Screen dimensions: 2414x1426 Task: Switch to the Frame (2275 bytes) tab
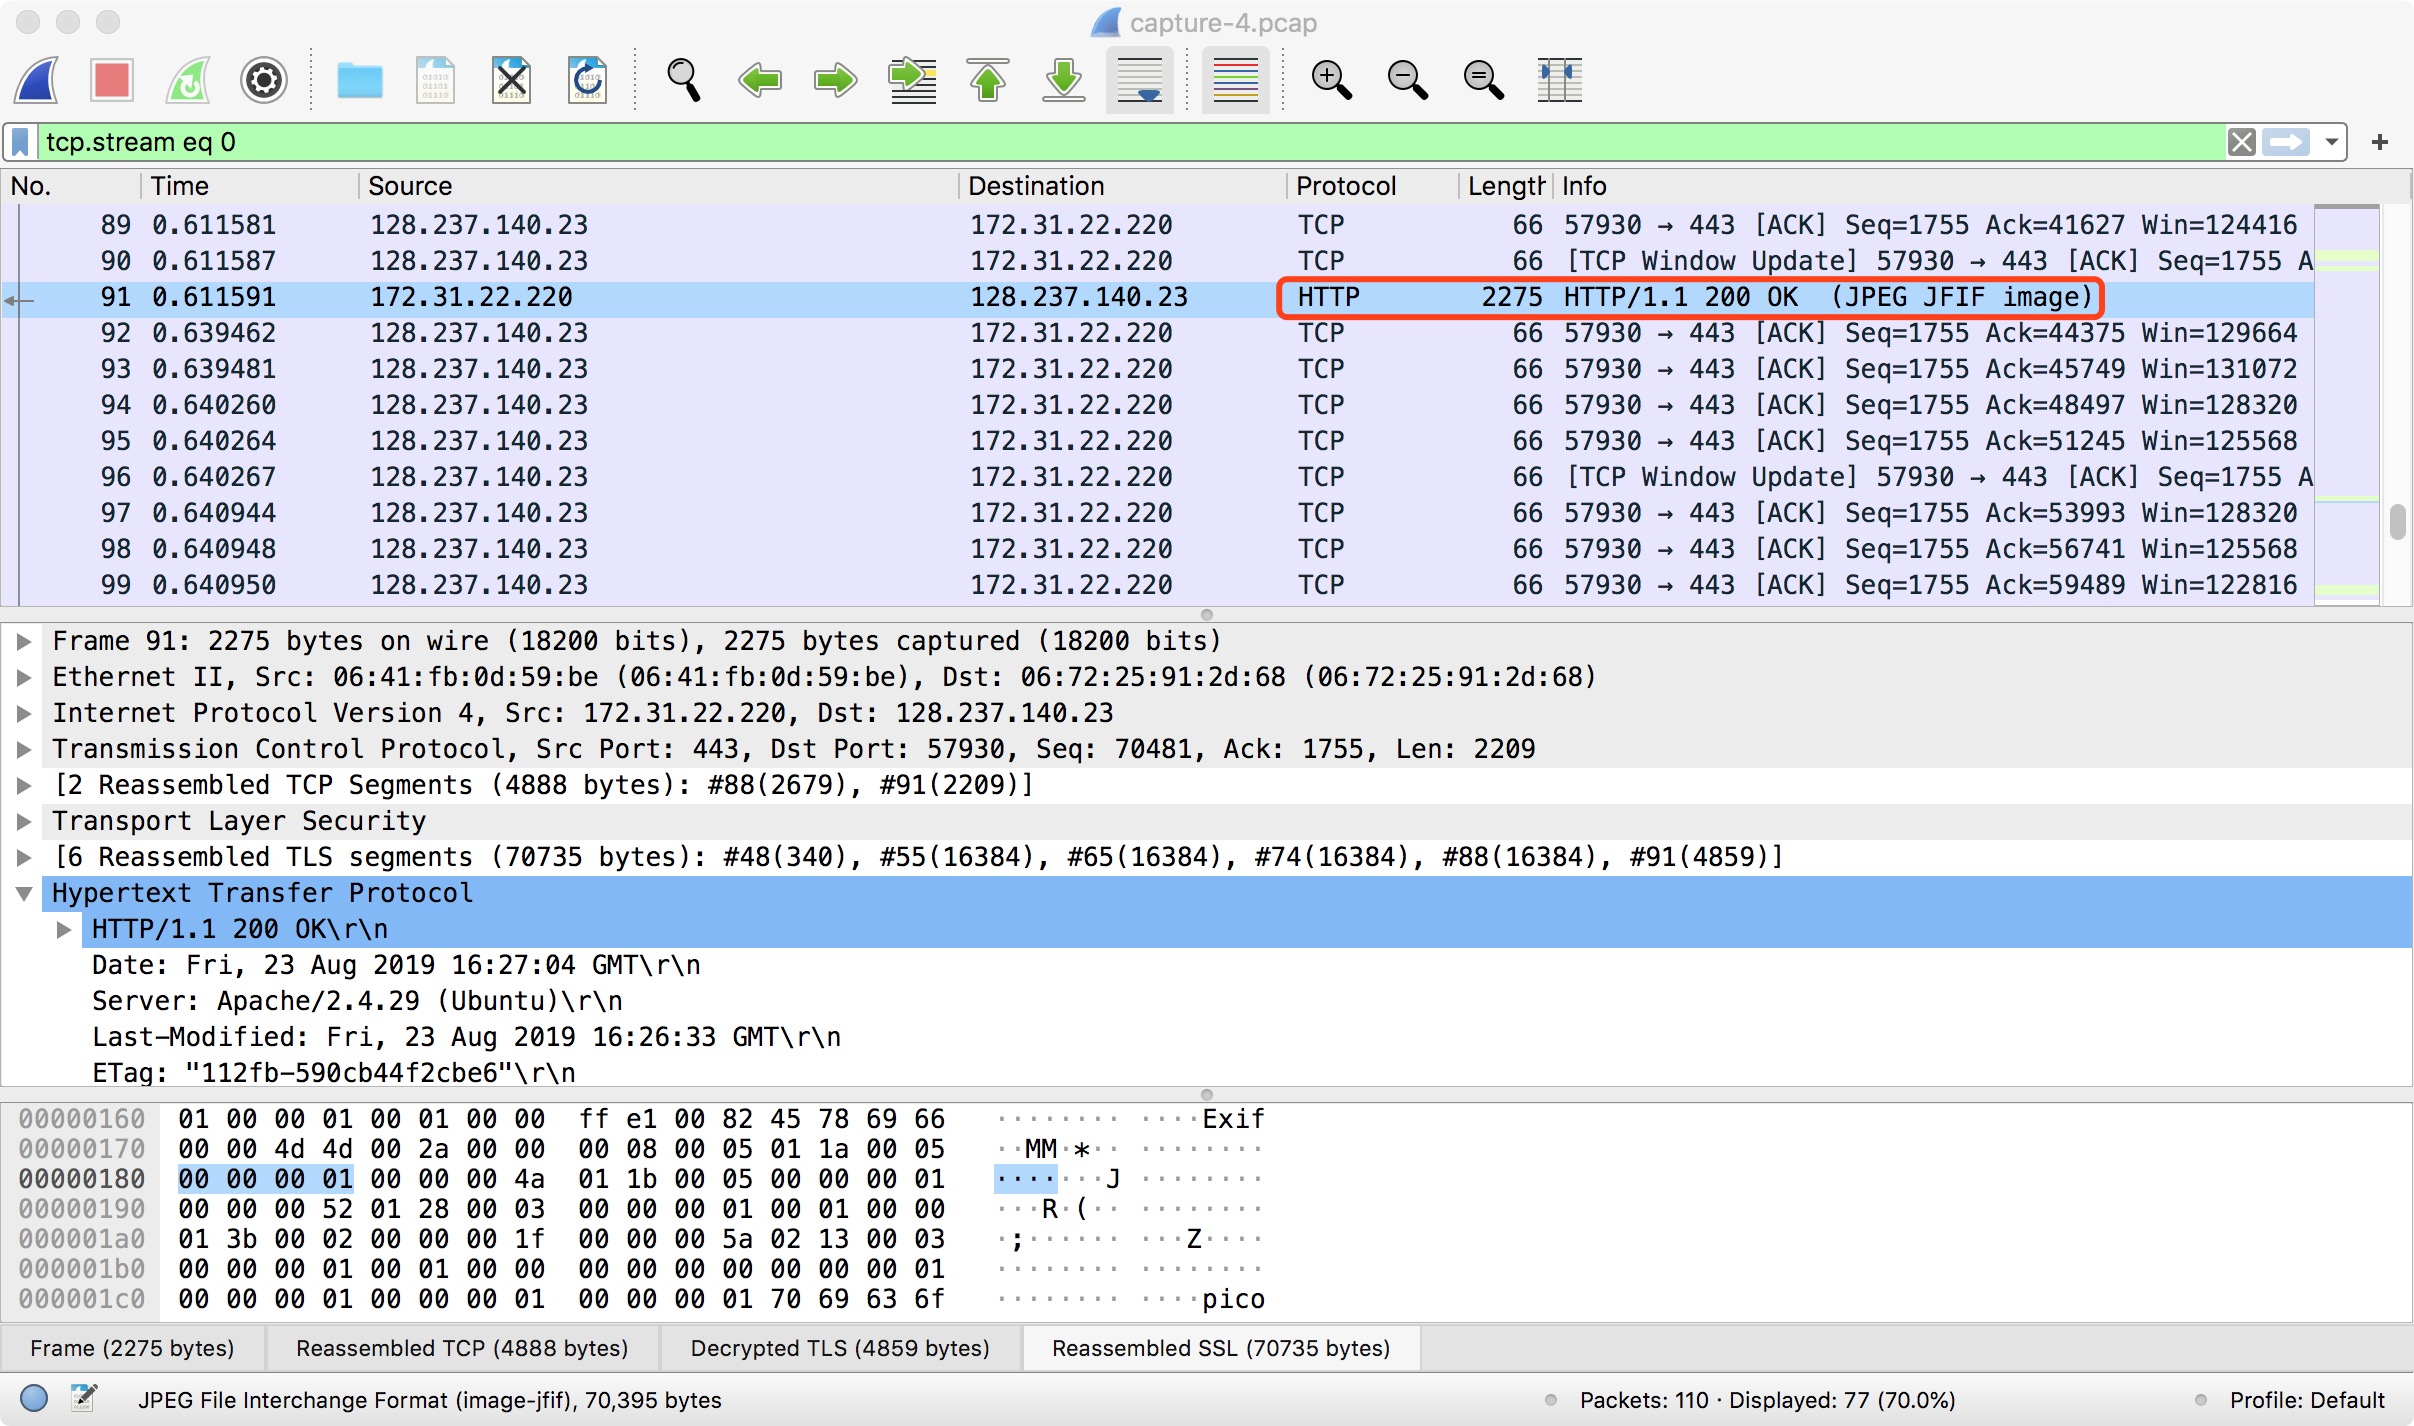pos(132,1348)
